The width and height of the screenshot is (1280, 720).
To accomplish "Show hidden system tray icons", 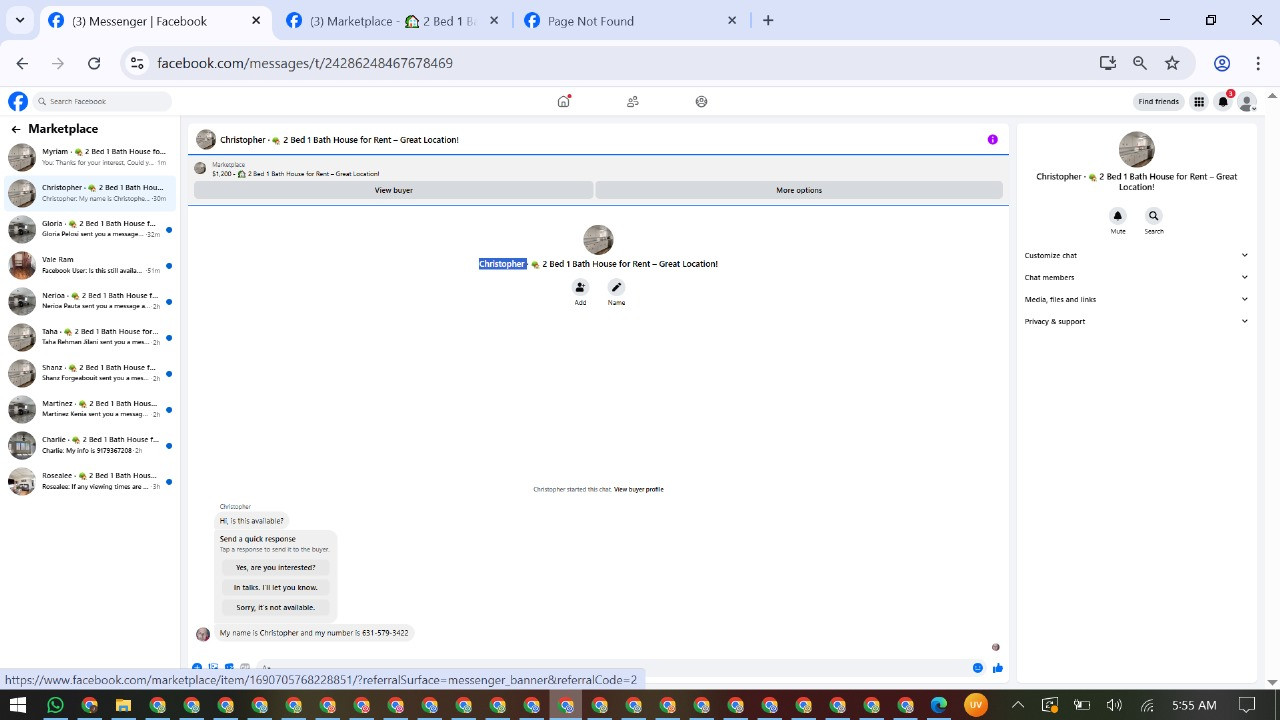I will [x=1018, y=705].
